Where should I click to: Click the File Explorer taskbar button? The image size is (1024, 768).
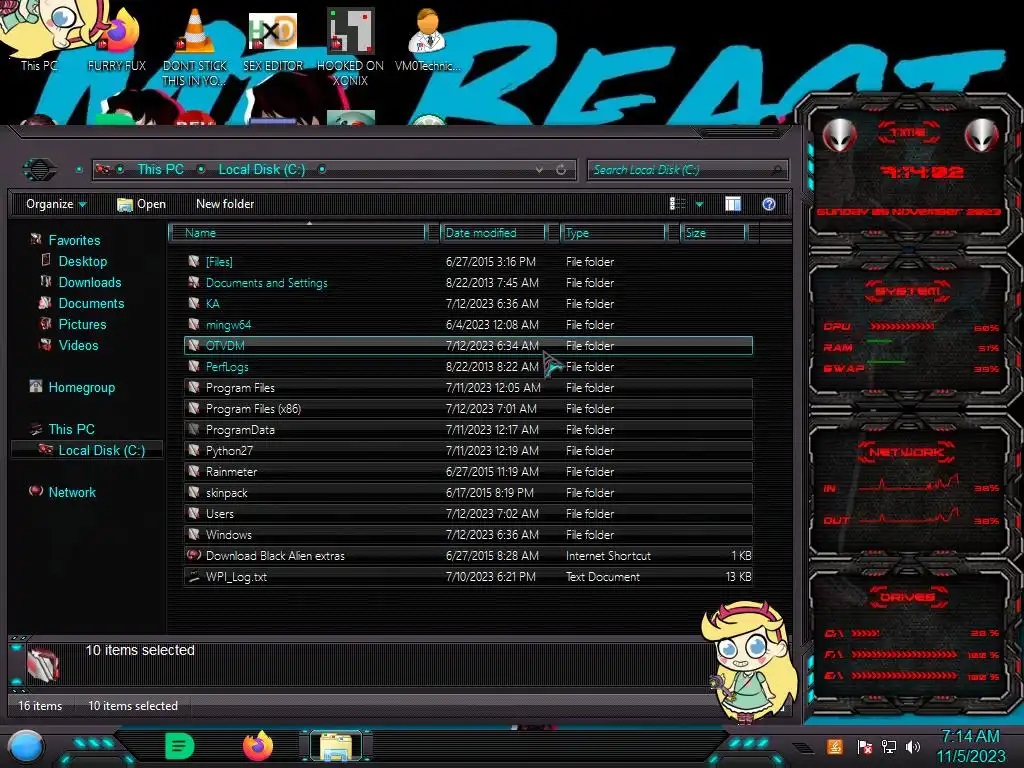336,746
